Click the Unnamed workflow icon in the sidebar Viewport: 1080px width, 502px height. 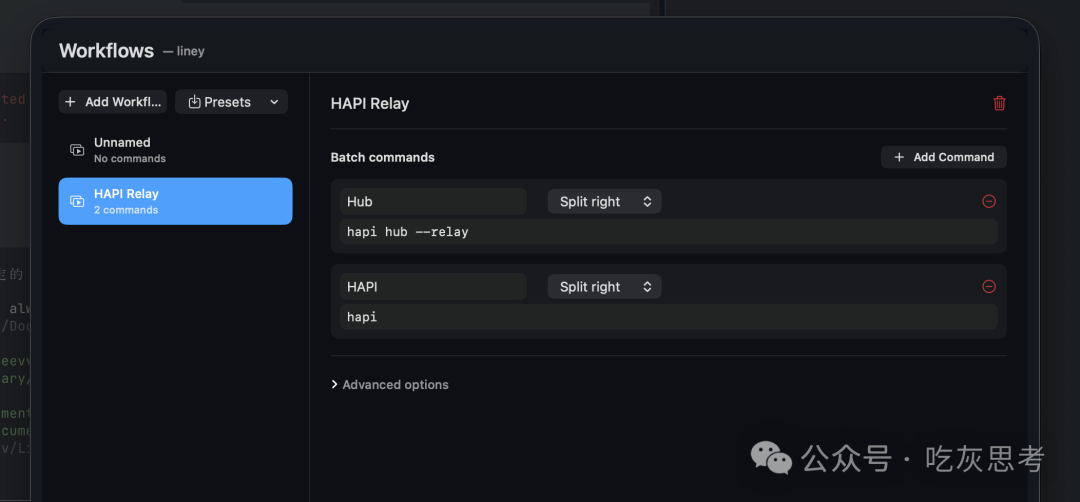point(77,149)
